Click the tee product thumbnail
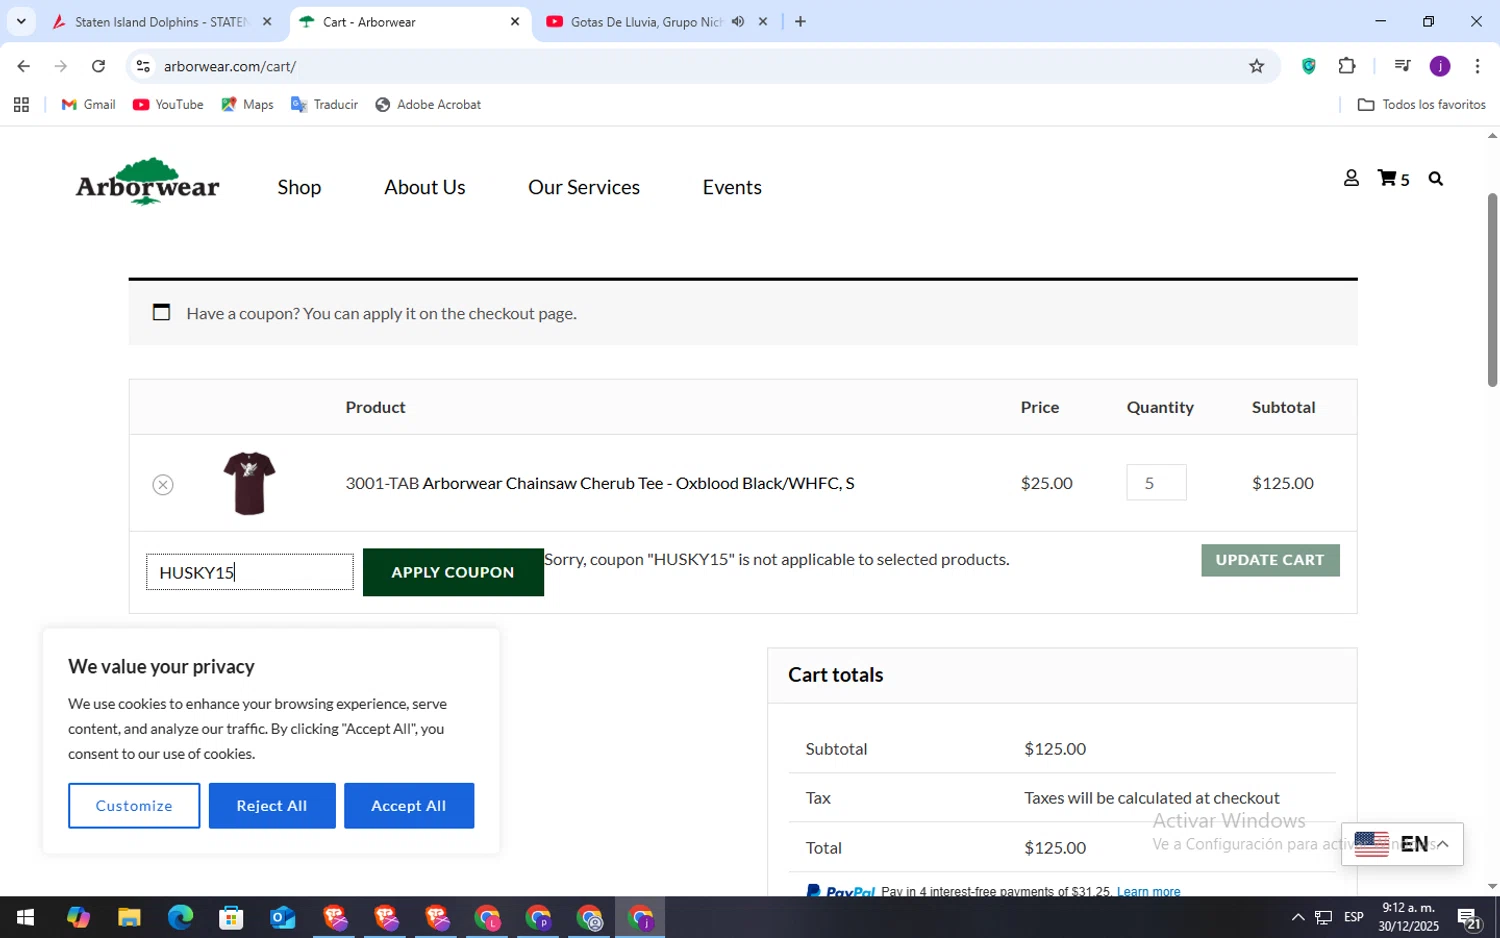1500x938 pixels. pos(249,483)
